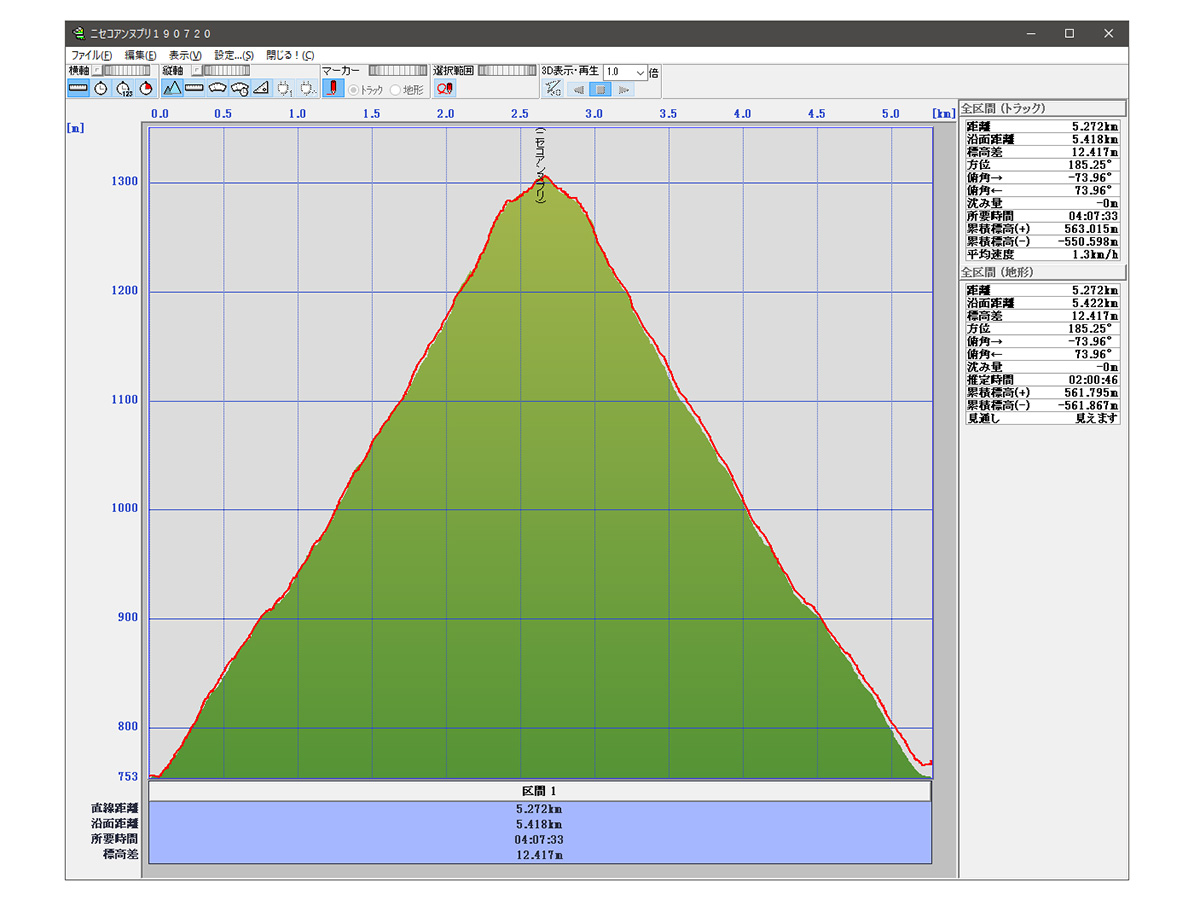This screenshot has height=900, width=1200.
Task: Collapse the 全区間 (トラック) panel header
Action: tap(1041, 108)
